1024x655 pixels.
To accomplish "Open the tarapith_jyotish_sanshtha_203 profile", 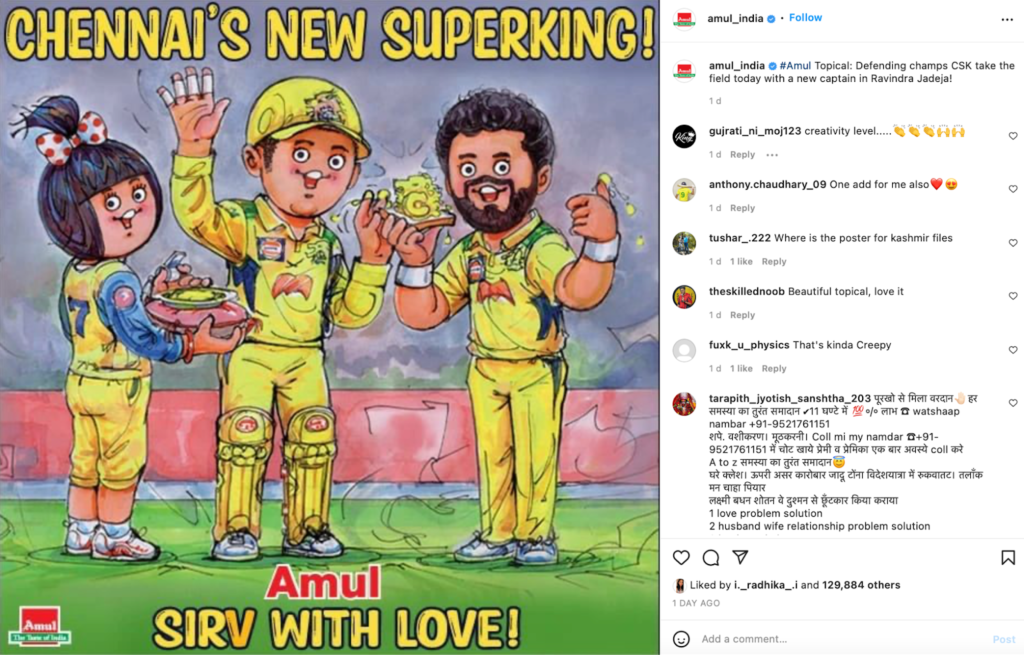I will tap(790, 398).
